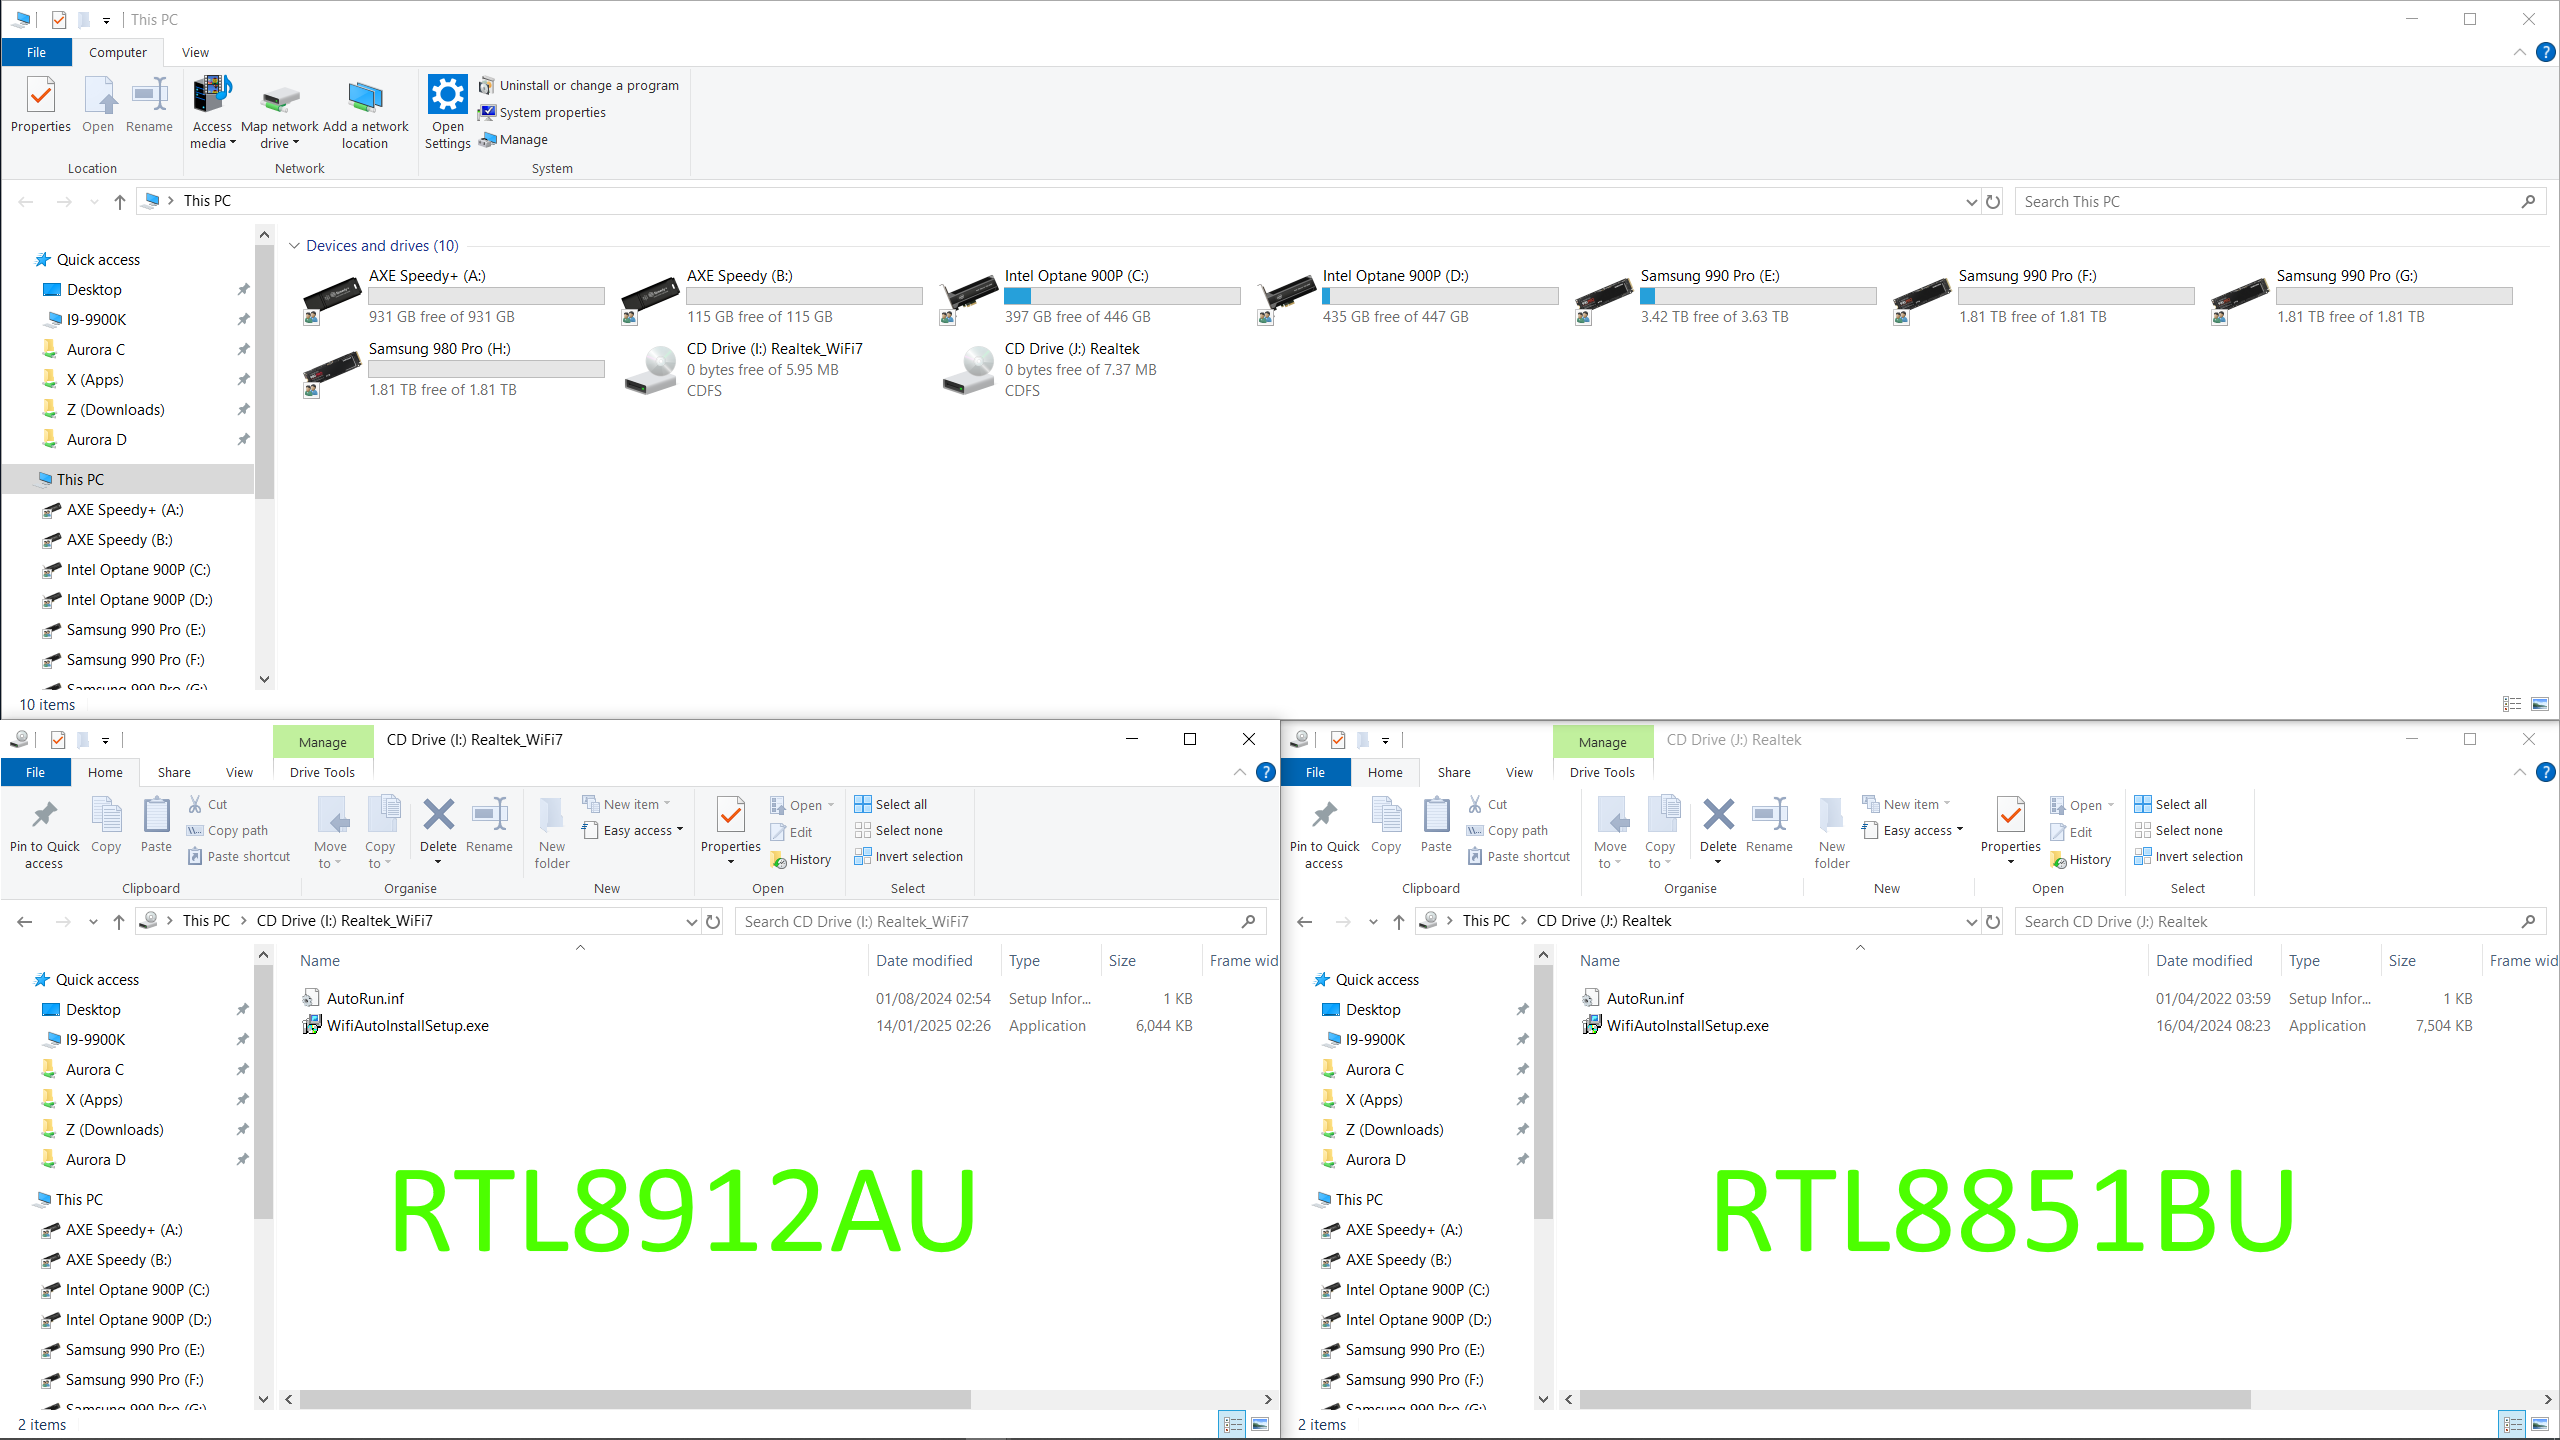This screenshot has width=2560, height=1440.
Task: Click Copy path in CD Drive (J:) ribbon
Action: point(1507,830)
